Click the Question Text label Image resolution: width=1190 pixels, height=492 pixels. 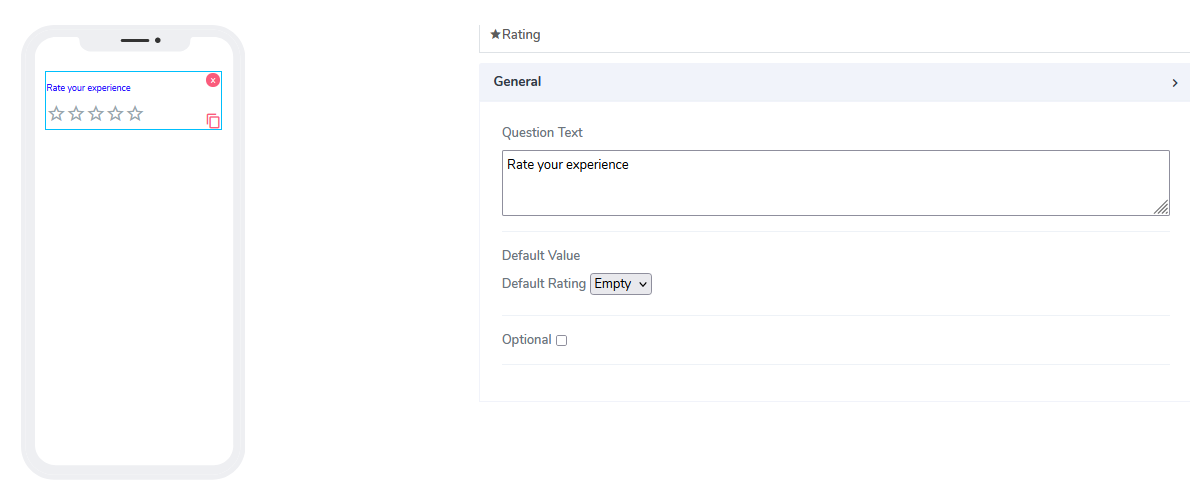pos(542,133)
